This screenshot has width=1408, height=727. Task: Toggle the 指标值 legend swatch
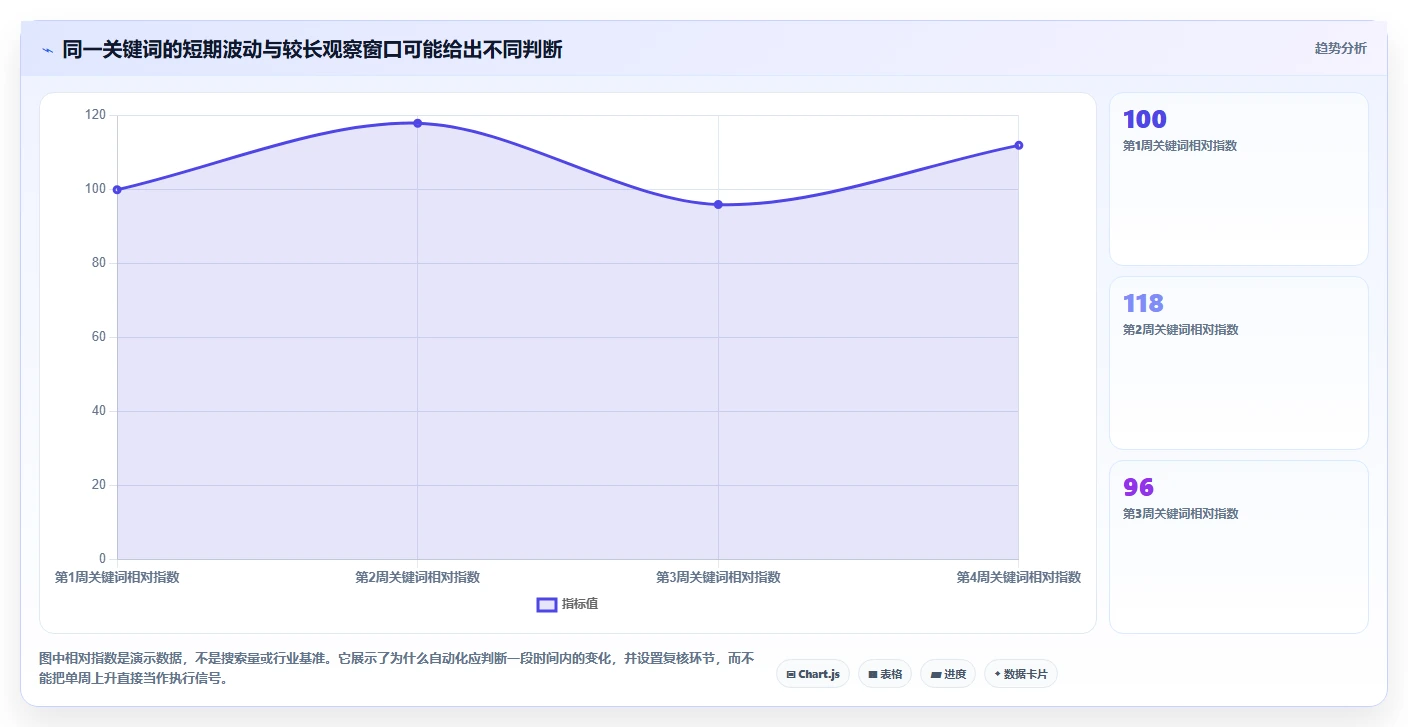[x=547, y=604]
